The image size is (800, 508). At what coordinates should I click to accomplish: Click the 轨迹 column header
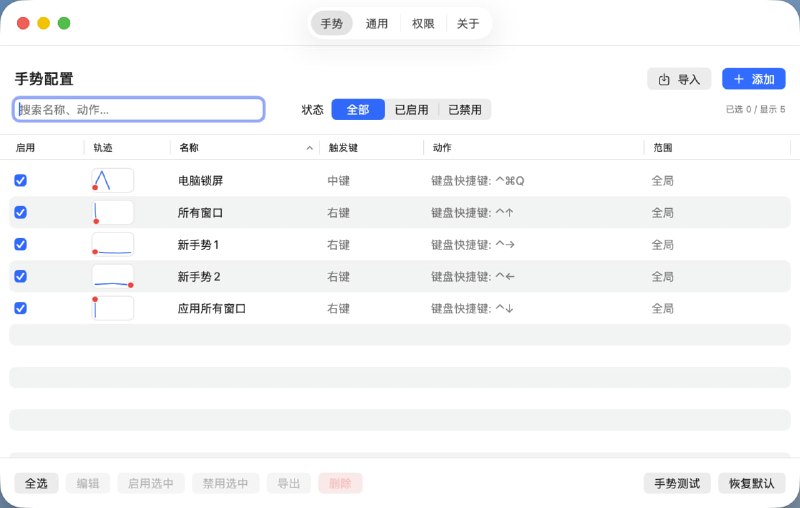point(103,147)
